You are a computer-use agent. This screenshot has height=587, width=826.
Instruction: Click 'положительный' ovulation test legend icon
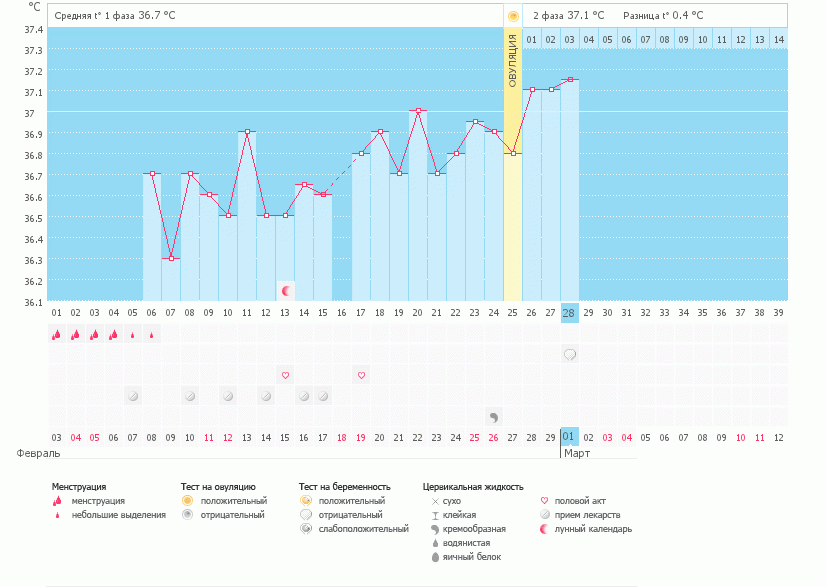click(x=186, y=500)
